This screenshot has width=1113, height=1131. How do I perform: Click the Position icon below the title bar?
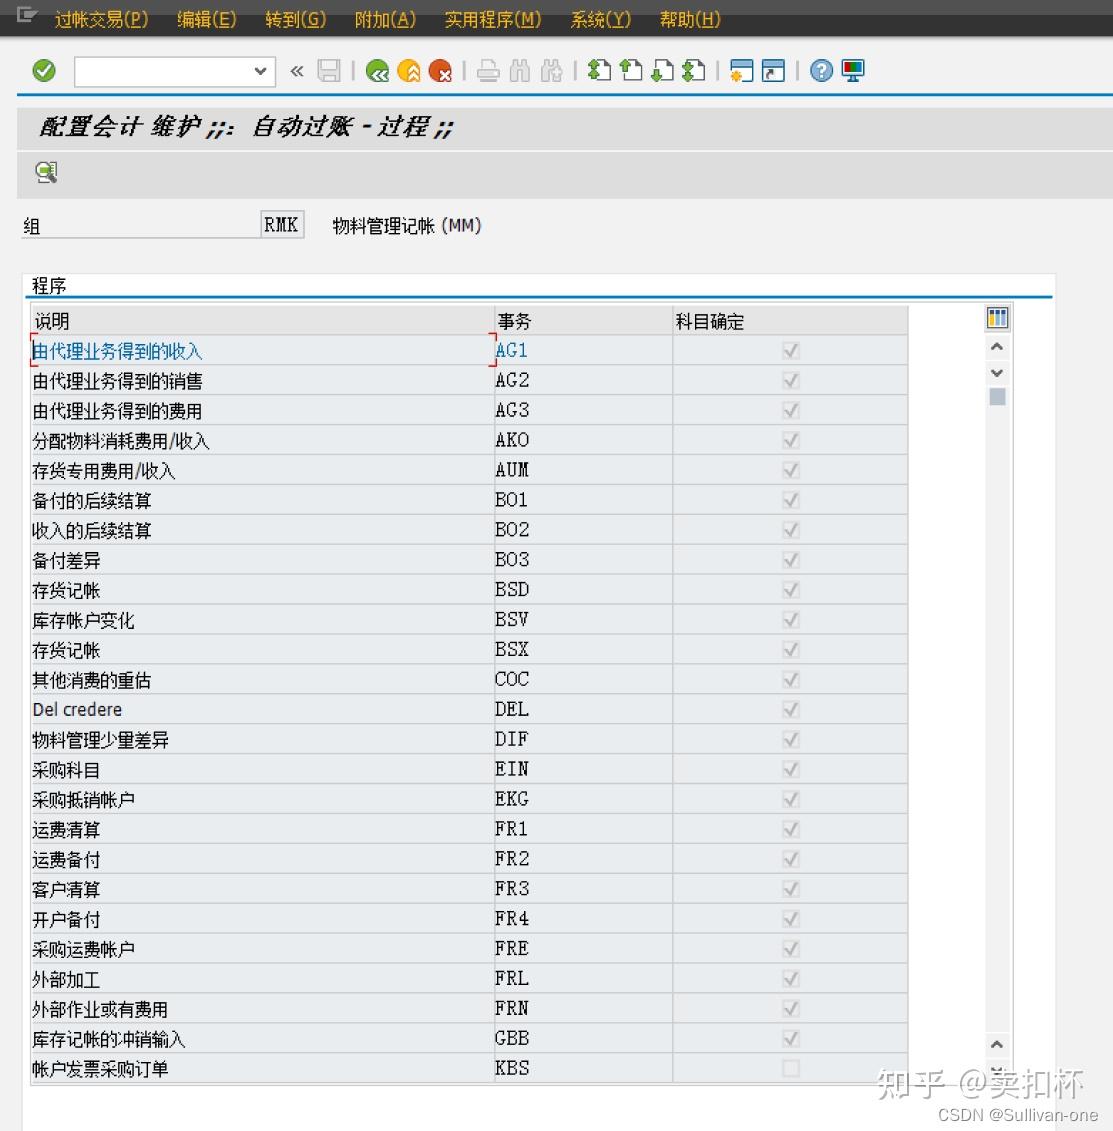coord(45,172)
